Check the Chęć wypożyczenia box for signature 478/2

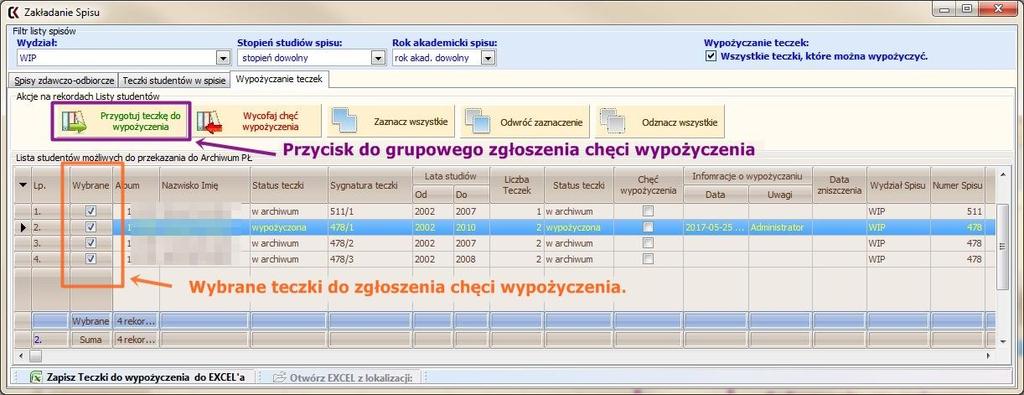pyautogui.click(x=647, y=242)
